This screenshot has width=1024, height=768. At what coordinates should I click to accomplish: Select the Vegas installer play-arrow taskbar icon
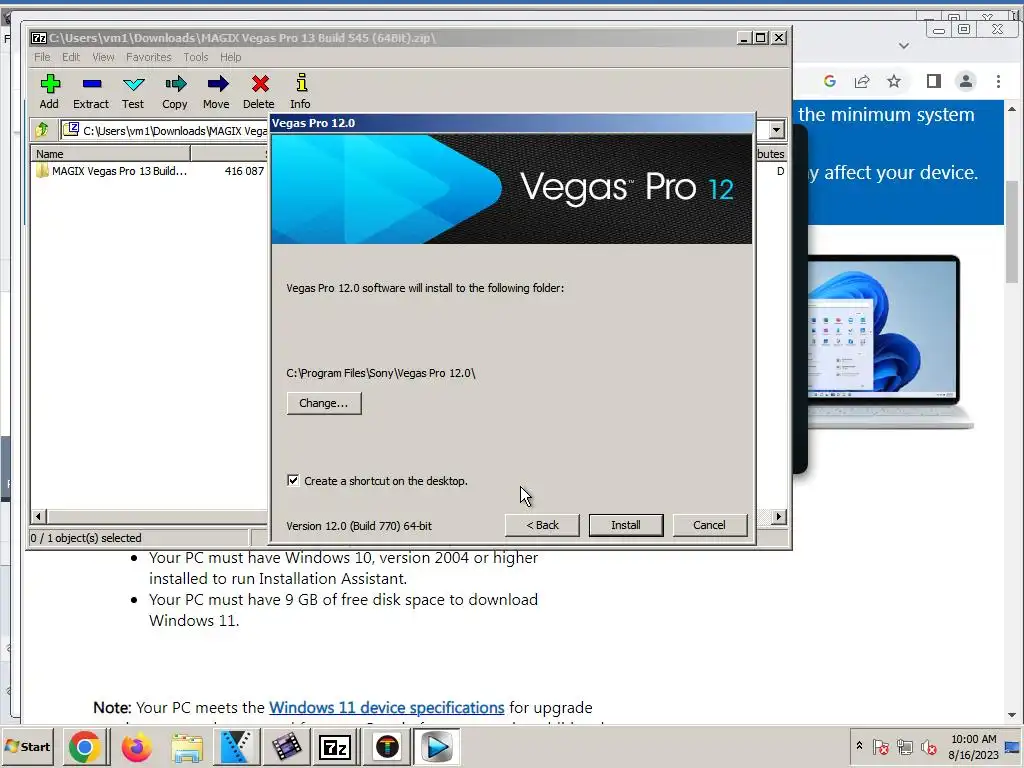tap(436, 746)
